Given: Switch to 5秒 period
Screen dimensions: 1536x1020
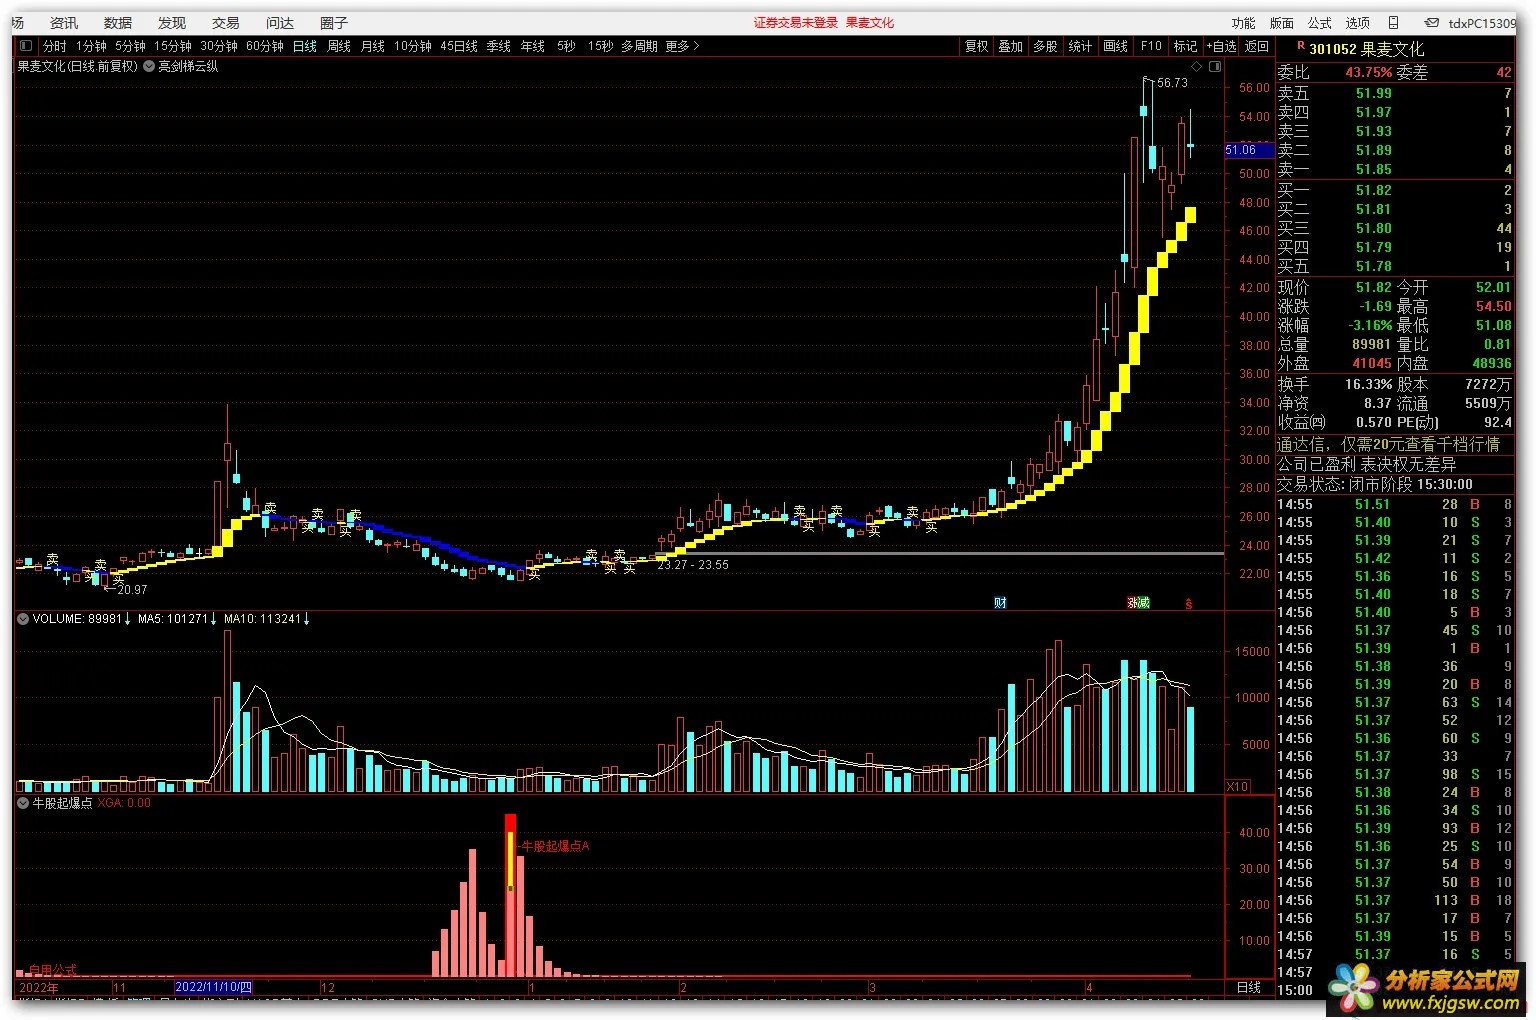Looking at the screenshot, I should tap(566, 46).
